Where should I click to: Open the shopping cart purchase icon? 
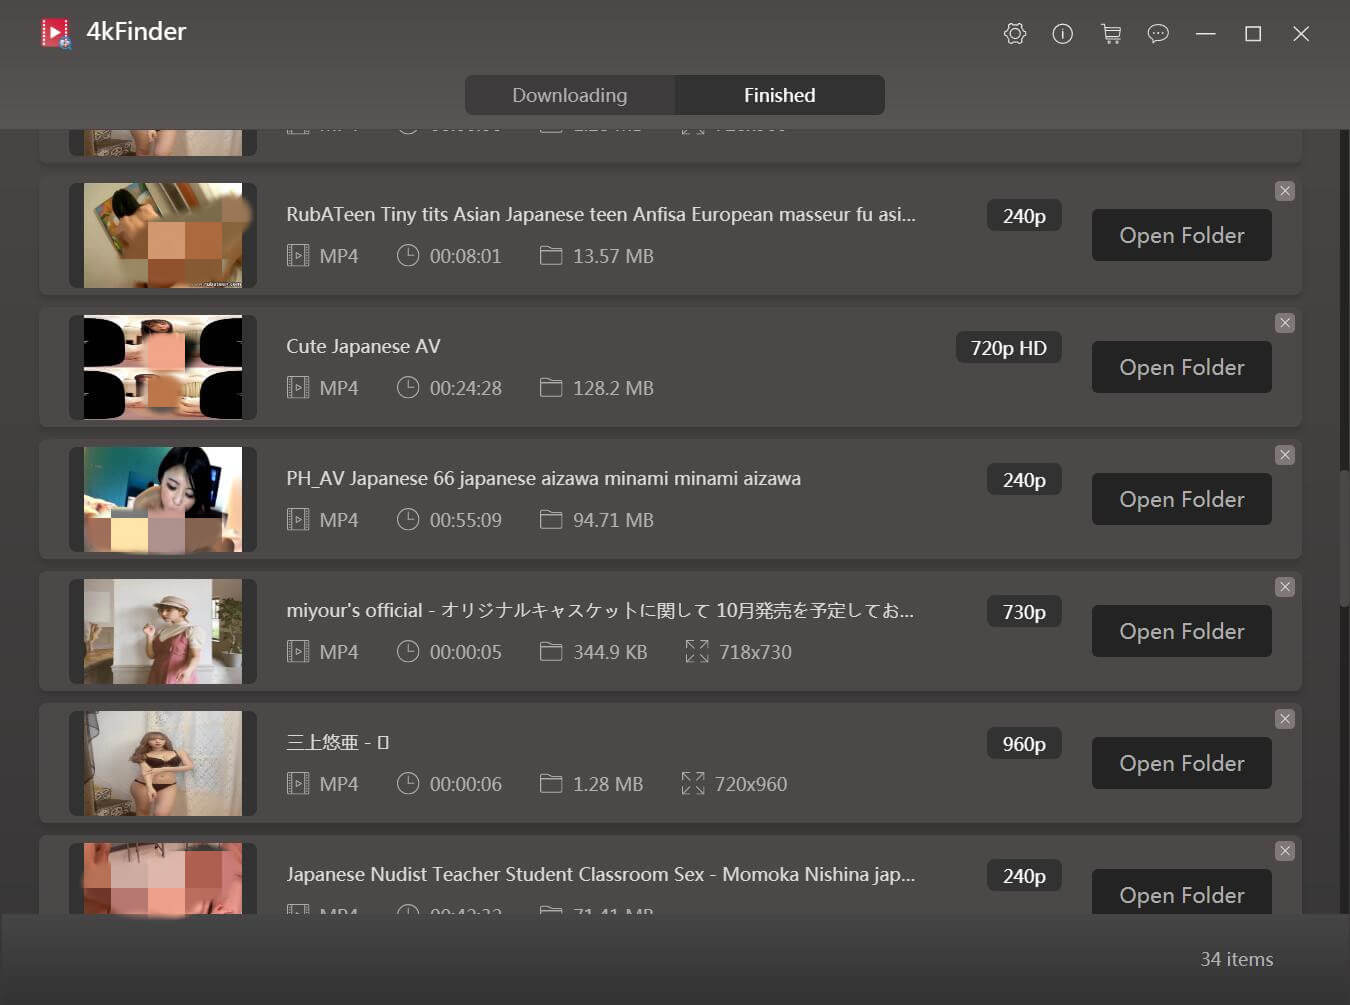coord(1111,34)
